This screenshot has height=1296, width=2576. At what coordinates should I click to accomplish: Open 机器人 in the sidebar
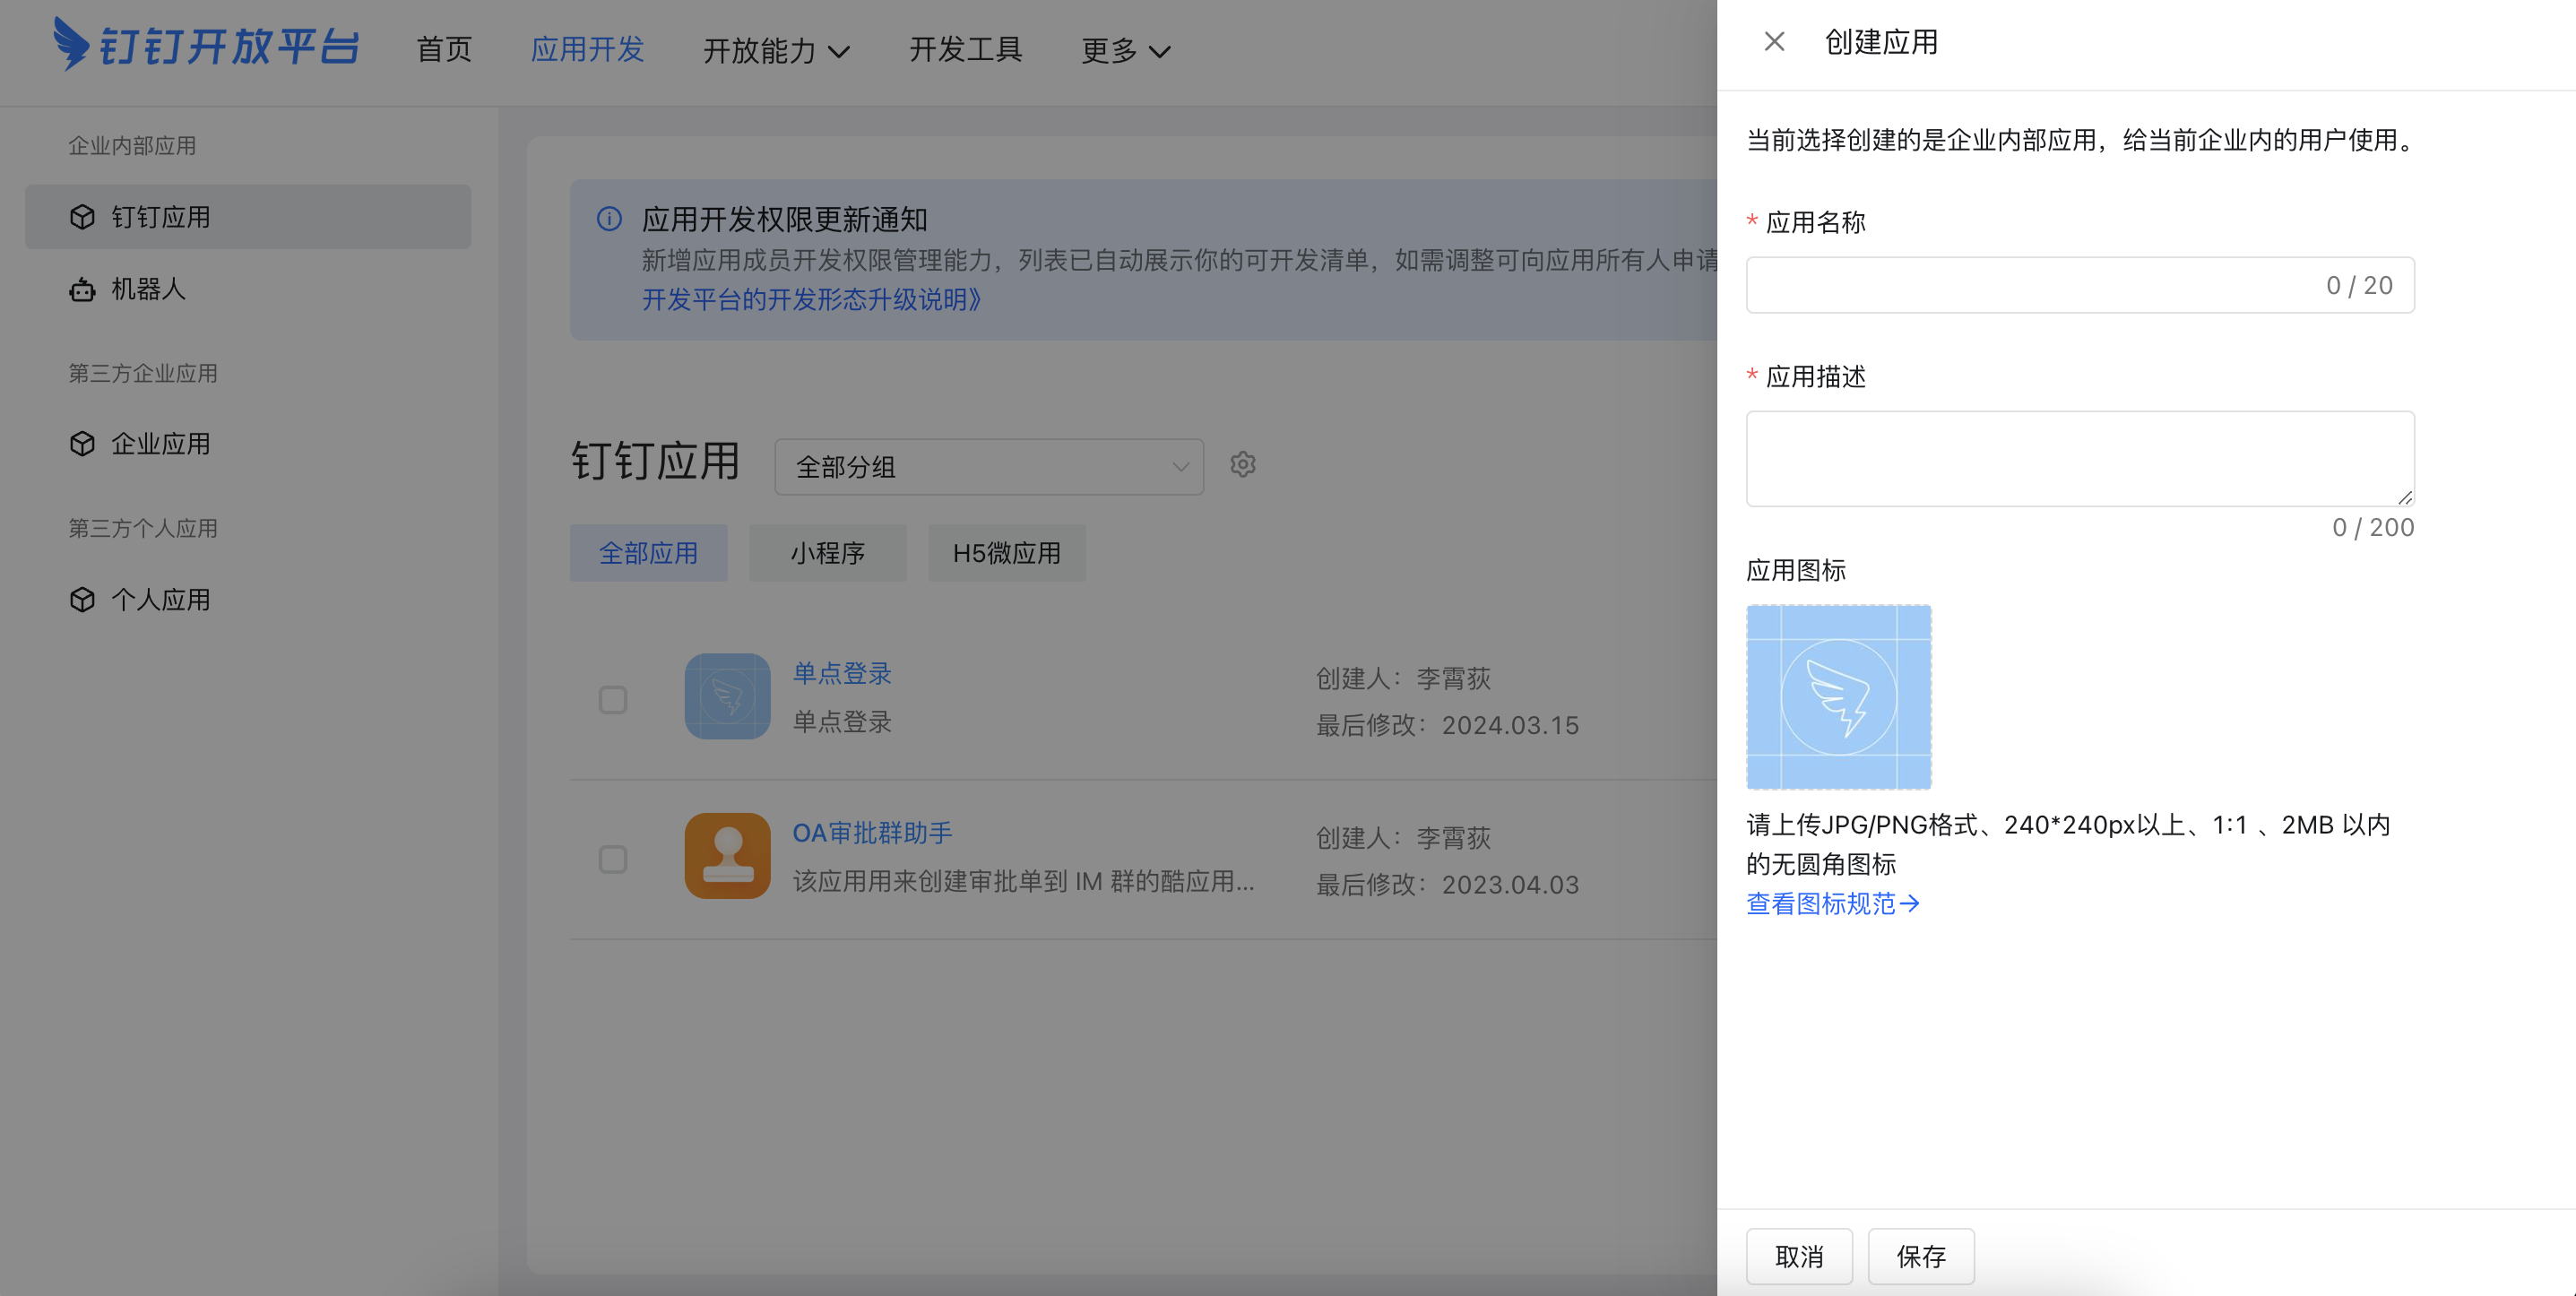click(x=248, y=289)
